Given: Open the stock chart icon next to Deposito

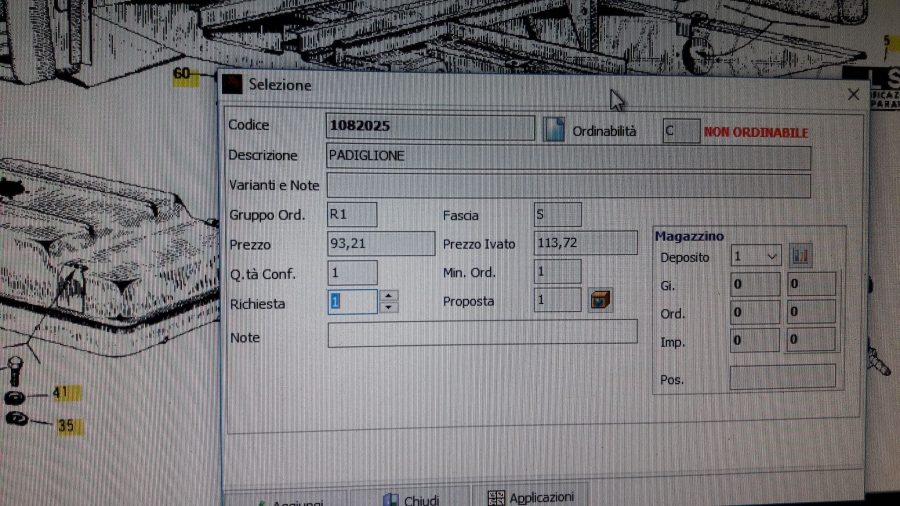Looking at the screenshot, I should (800, 256).
